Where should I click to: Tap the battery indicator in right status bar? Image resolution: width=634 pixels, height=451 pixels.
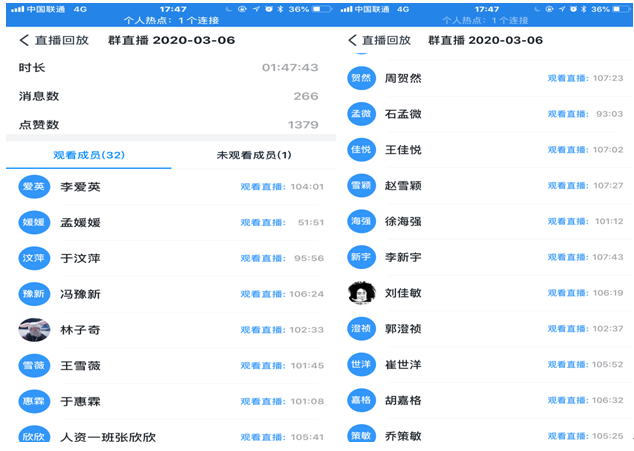(x=621, y=9)
